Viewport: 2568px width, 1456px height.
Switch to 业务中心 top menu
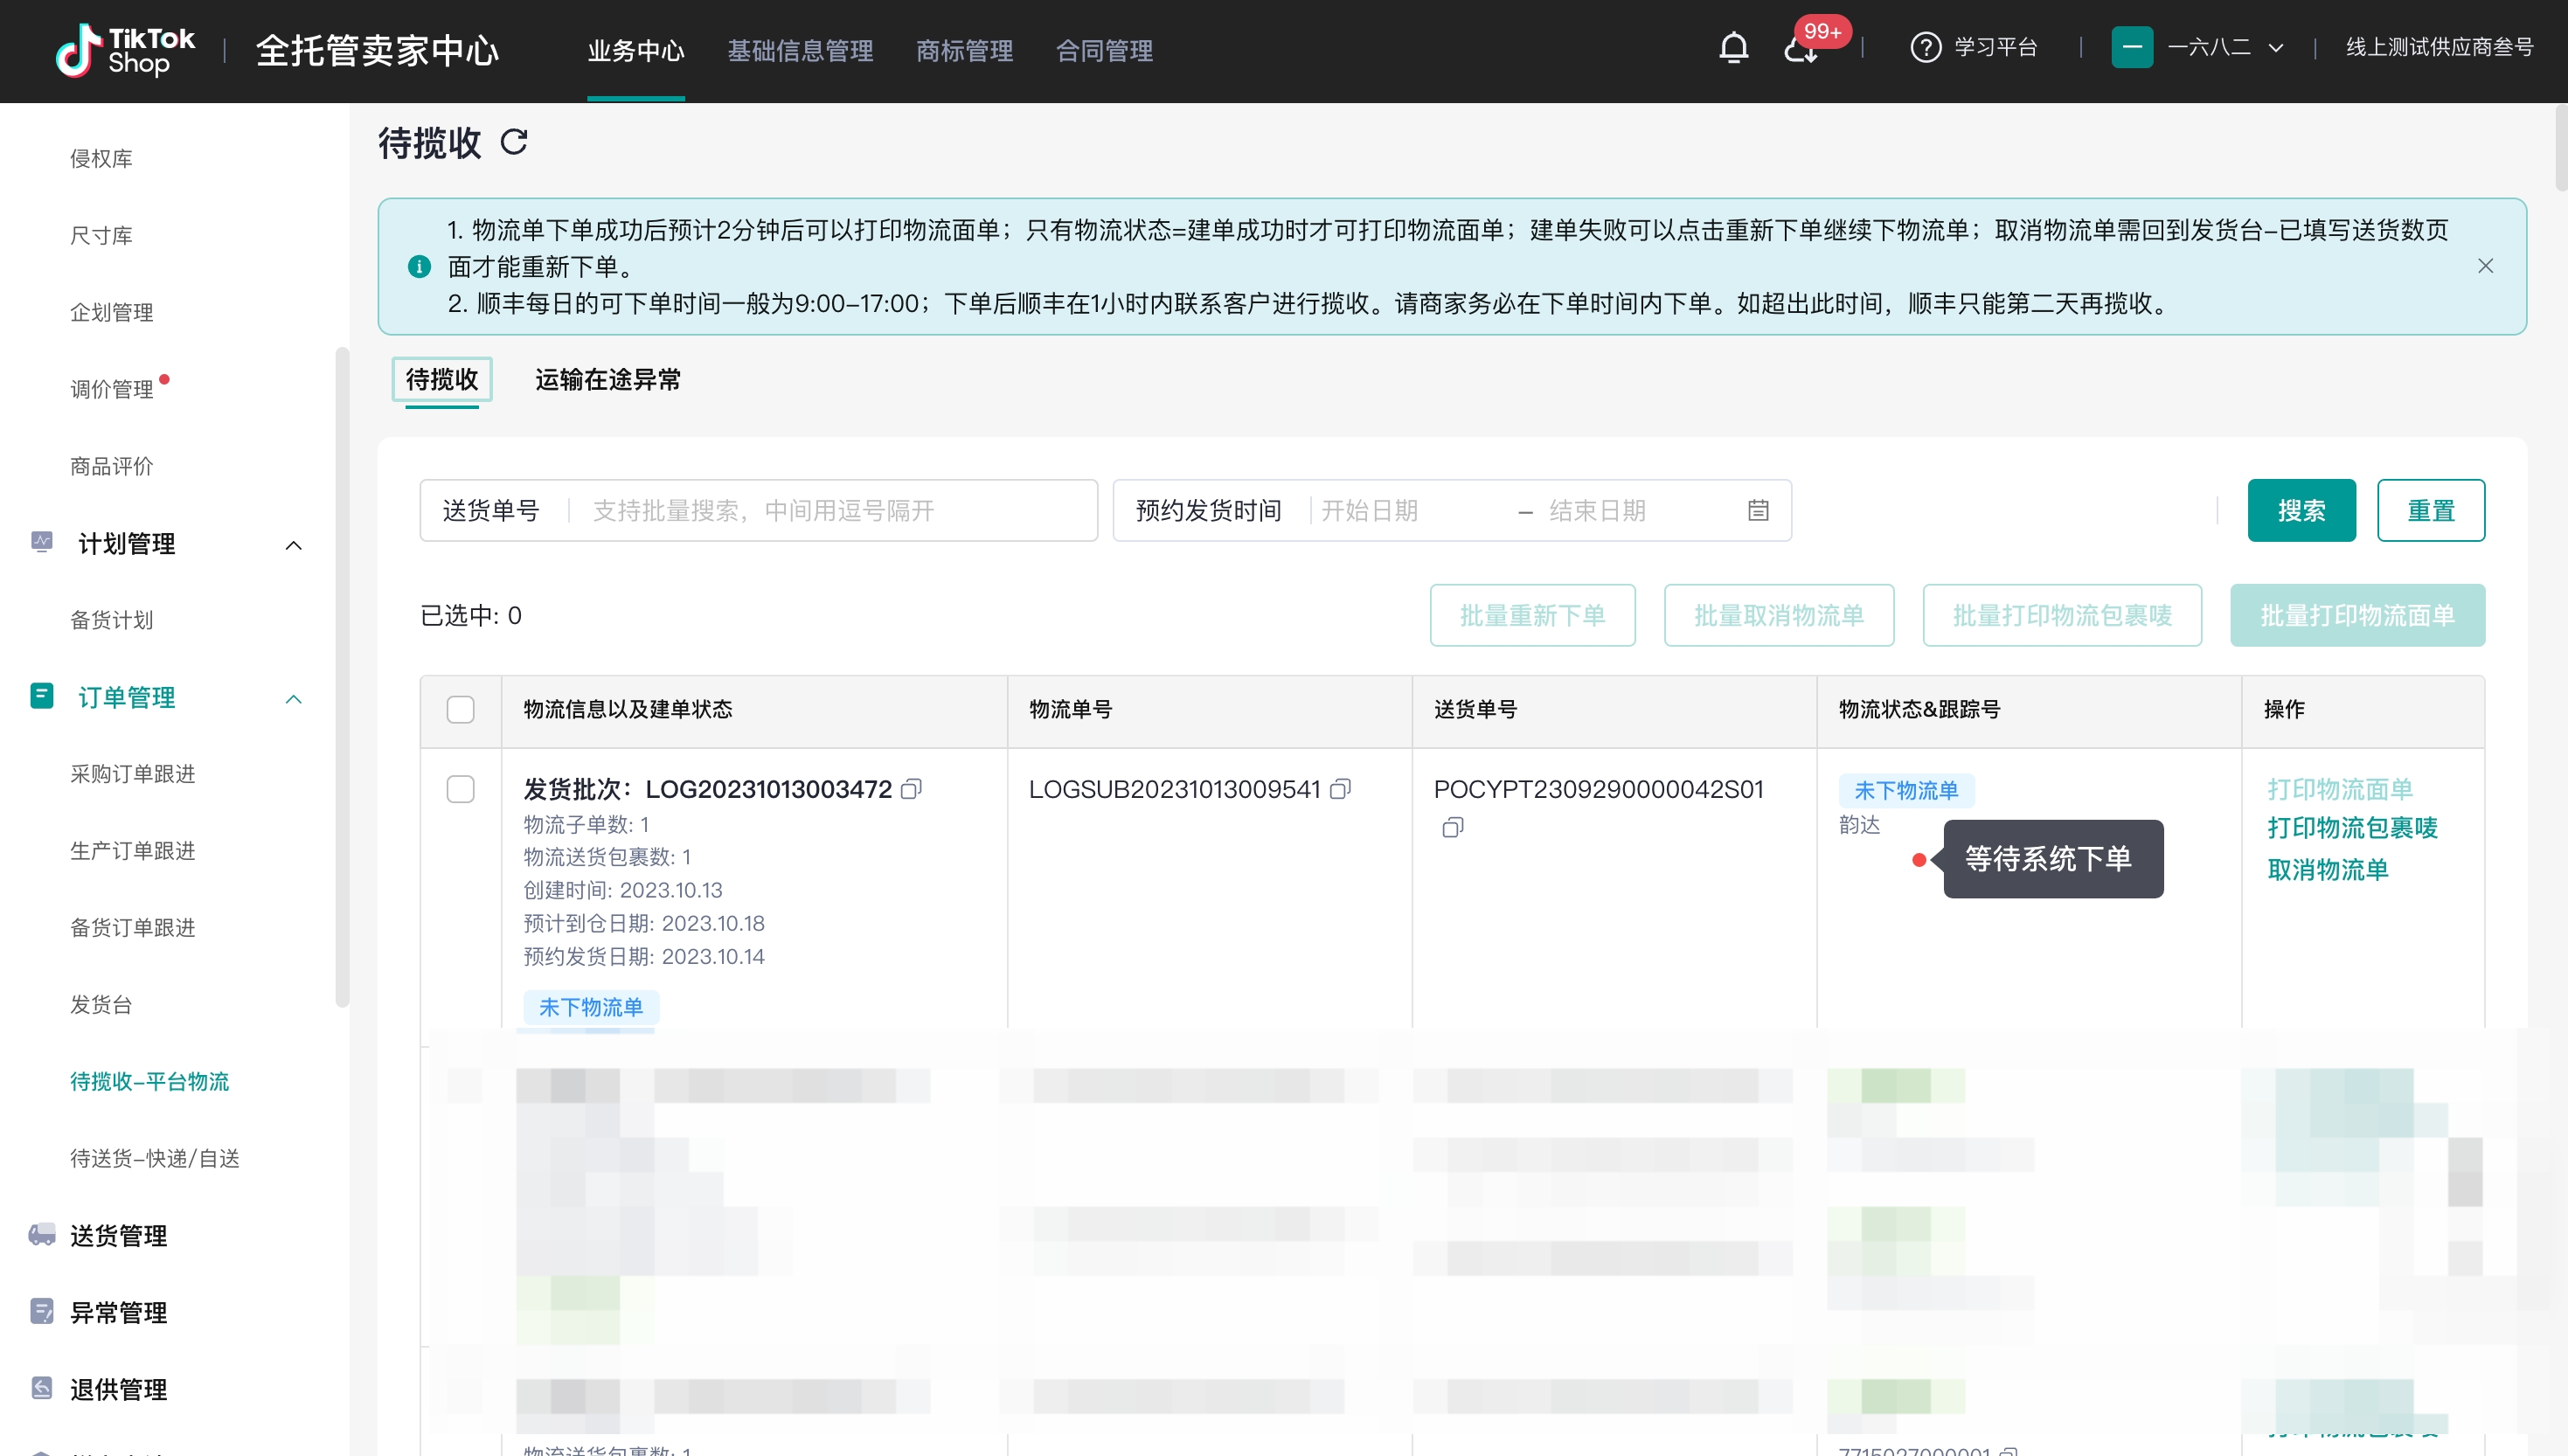point(636,50)
